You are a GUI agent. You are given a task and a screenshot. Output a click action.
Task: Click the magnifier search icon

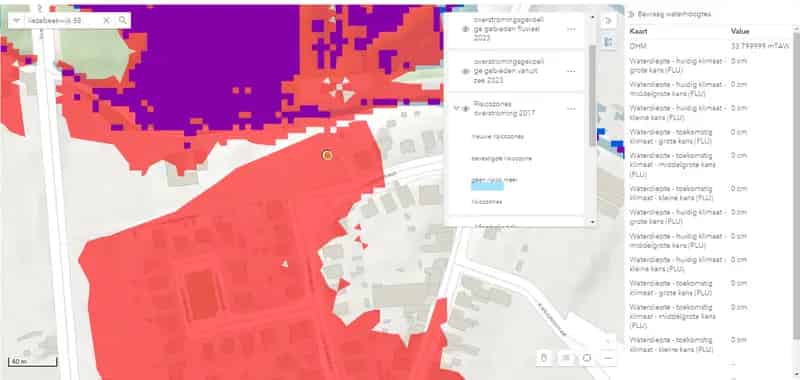[x=122, y=20]
